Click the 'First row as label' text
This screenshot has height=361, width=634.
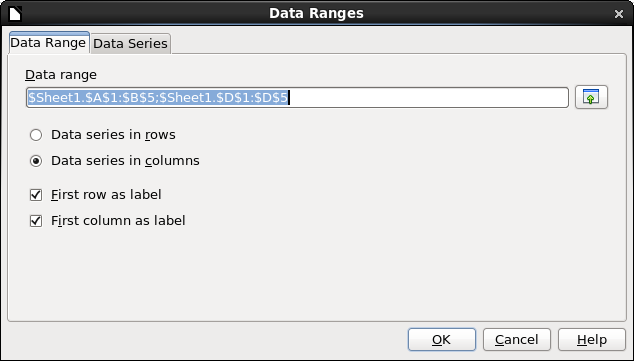pos(106,195)
